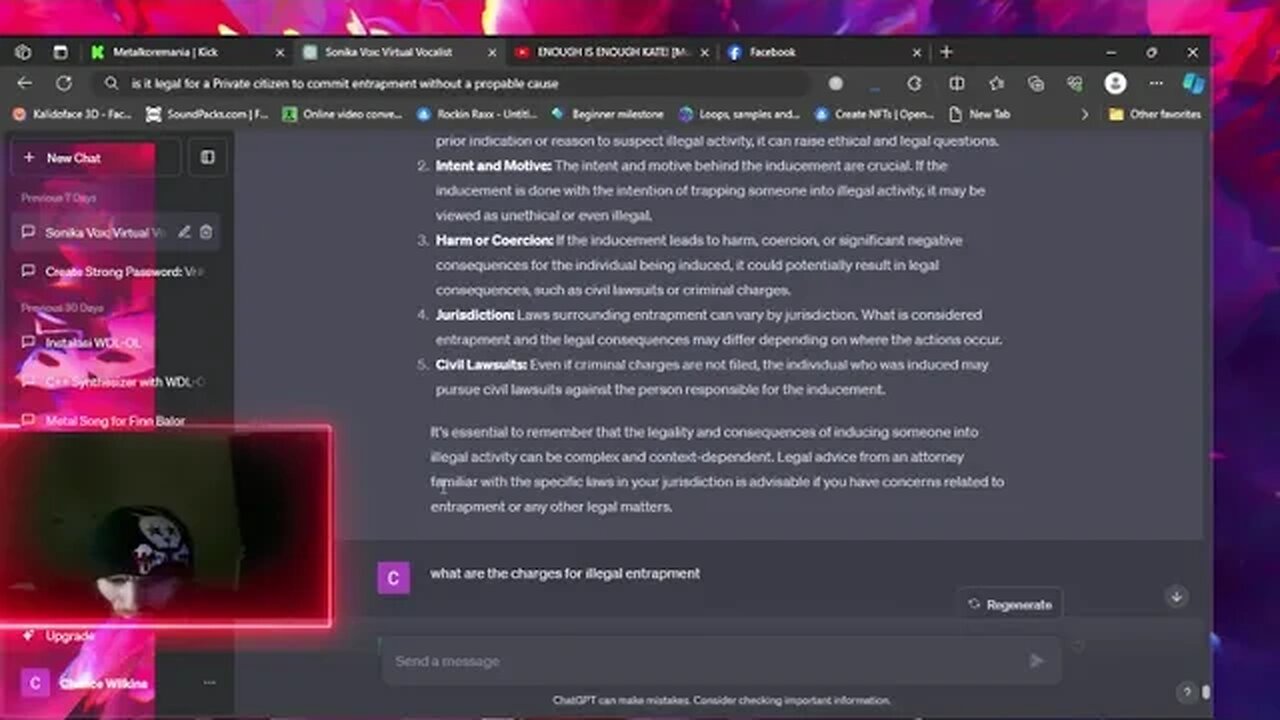Click the address bar search text
Image resolution: width=1280 pixels, height=720 pixels.
click(345, 84)
